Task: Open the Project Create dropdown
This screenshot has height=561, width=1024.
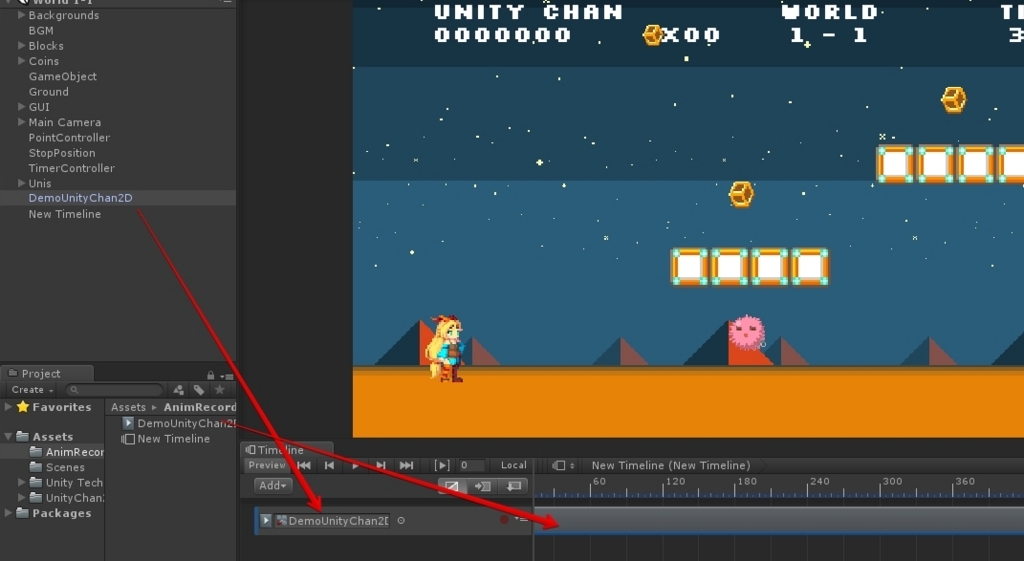Action: click(x=32, y=390)
